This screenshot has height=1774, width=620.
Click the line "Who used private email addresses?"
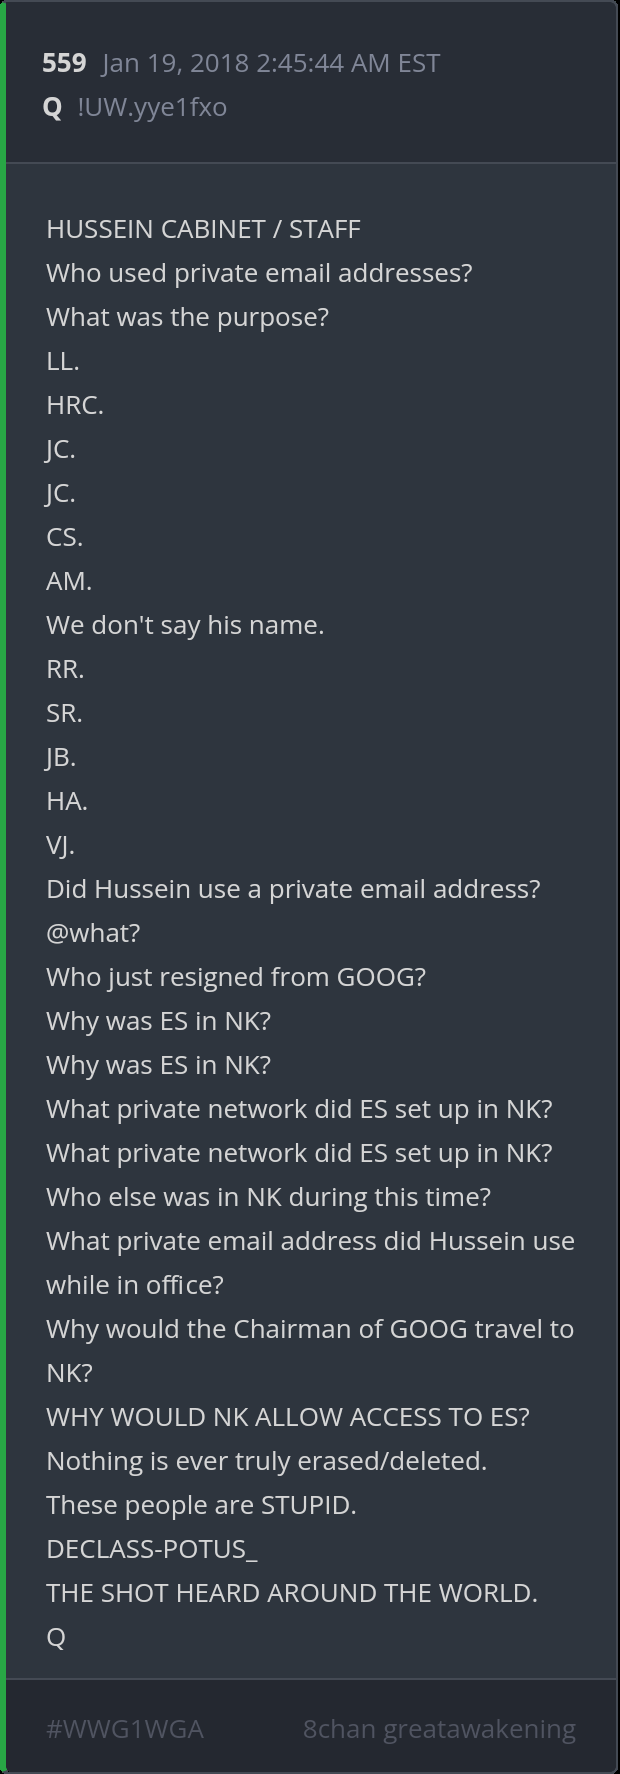259,273
